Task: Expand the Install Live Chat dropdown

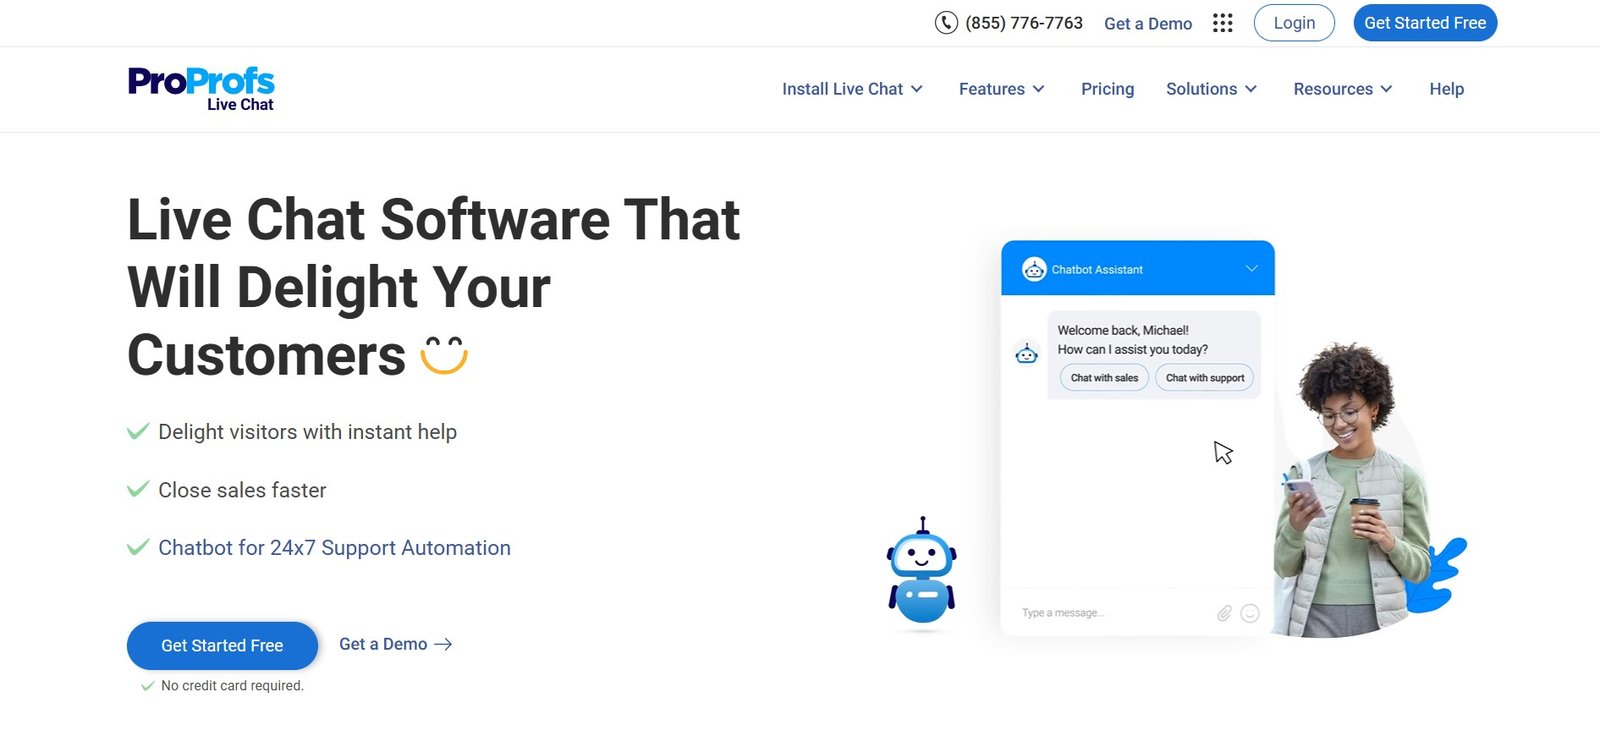Action: coord(852,89)
